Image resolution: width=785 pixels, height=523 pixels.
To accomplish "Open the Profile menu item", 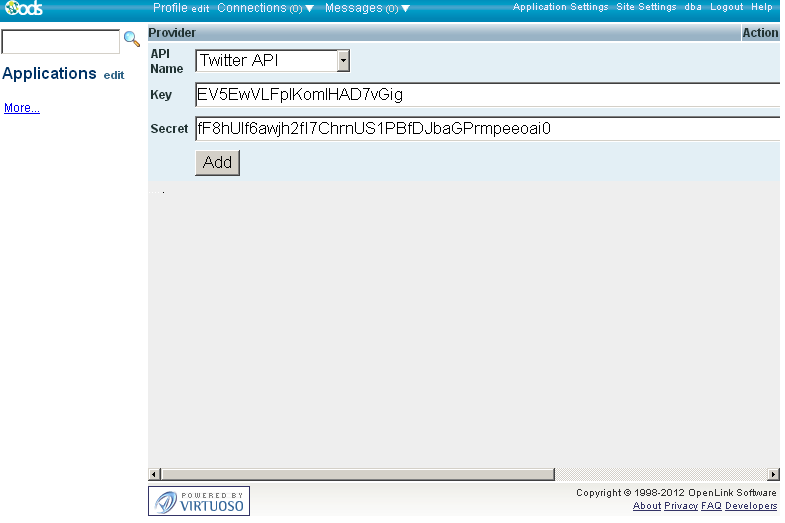I will [170, 8].
